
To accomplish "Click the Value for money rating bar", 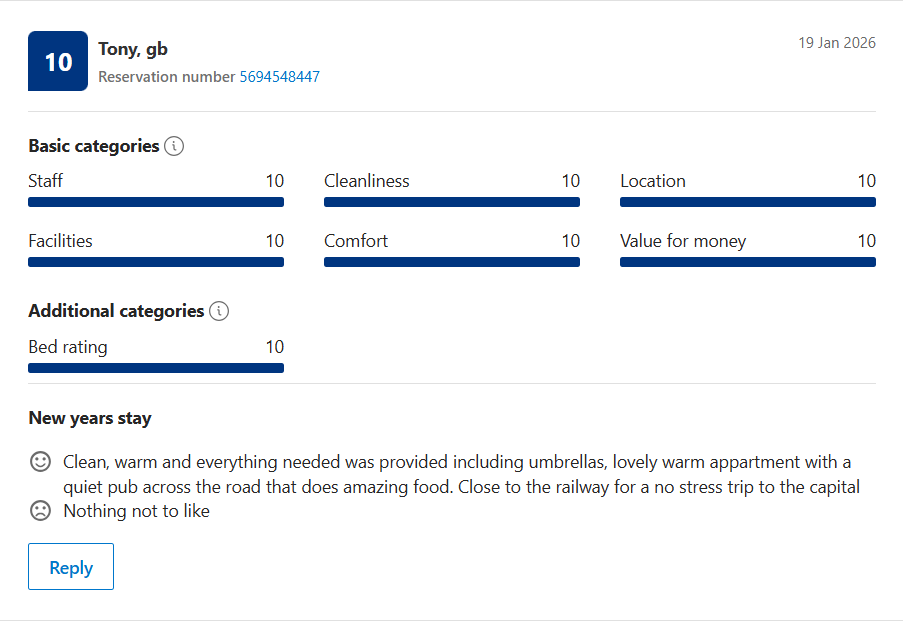I will point(748,262).
